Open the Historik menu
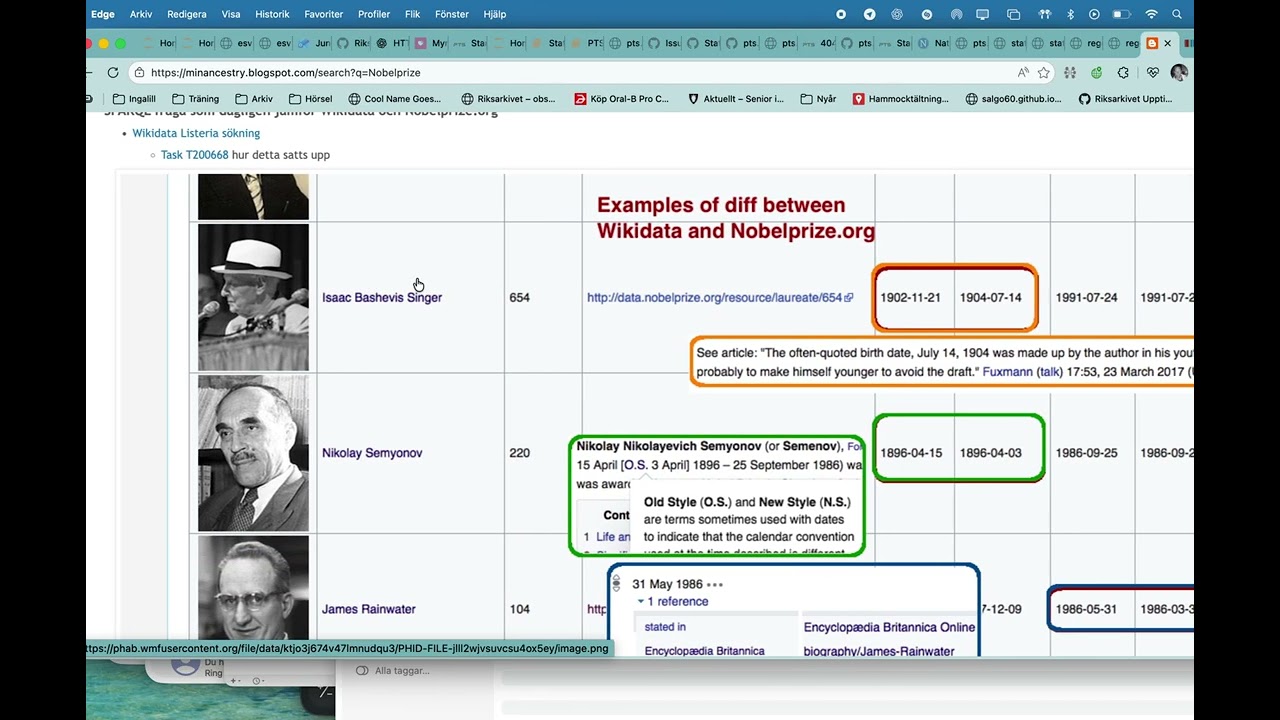Viewport: 1280px width, 720px height. [x=272, y=14]
